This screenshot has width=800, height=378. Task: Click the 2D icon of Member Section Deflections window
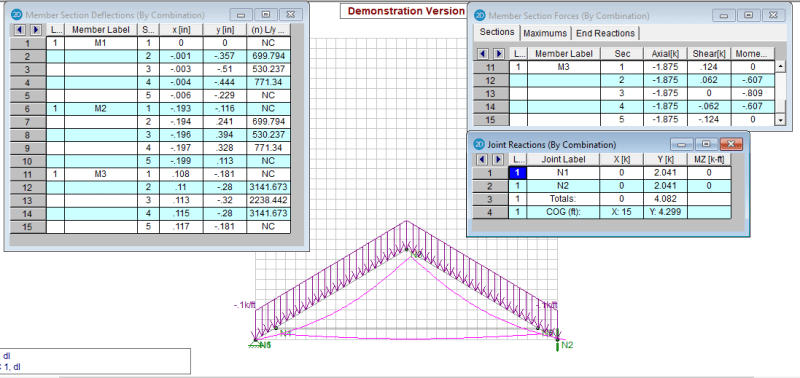tap(17, 15)
